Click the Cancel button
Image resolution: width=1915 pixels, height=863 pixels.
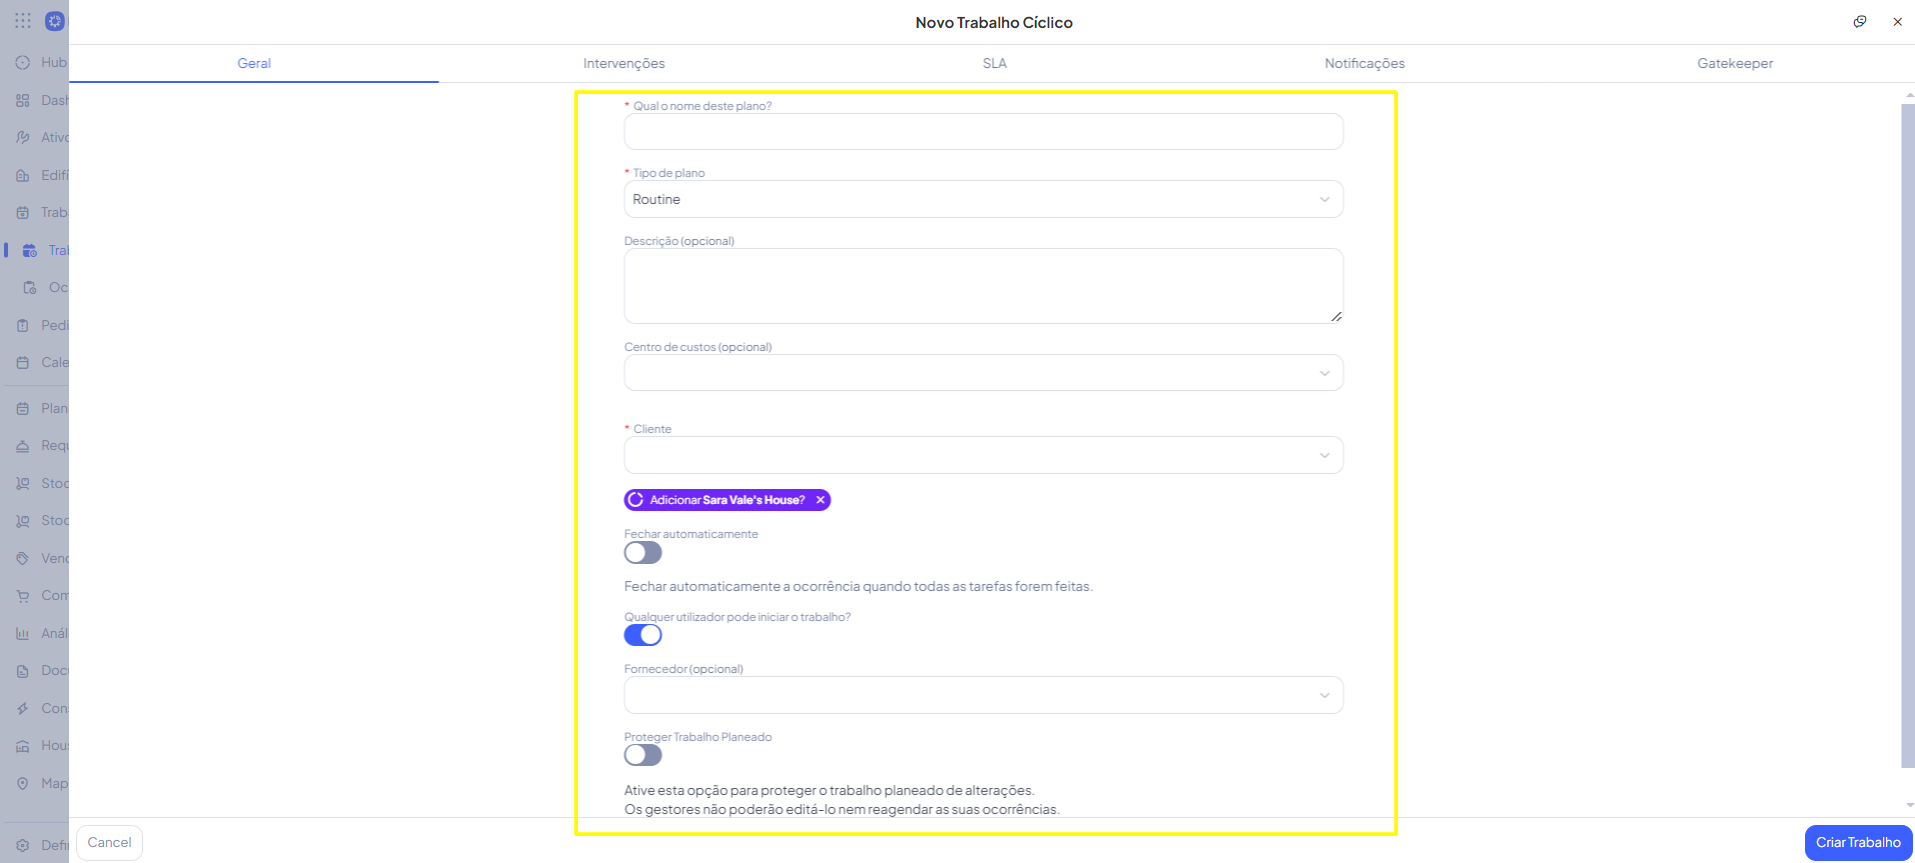(109, 842)
